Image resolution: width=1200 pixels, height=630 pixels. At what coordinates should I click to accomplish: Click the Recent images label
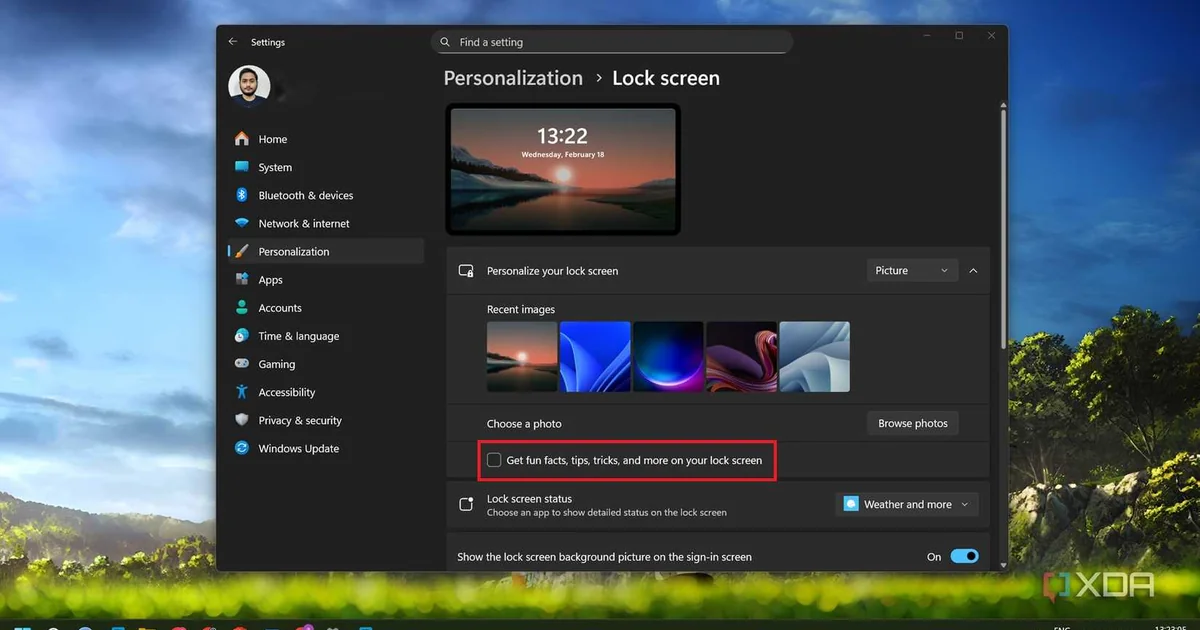(521, 309)
